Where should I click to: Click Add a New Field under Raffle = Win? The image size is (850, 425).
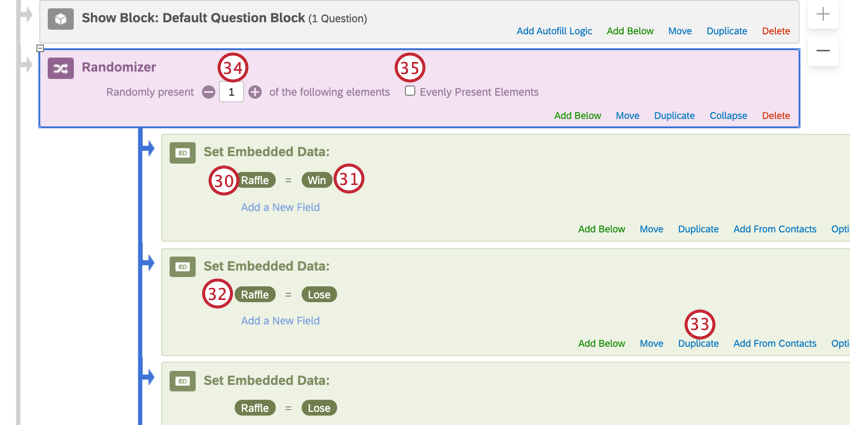[280, 208]
